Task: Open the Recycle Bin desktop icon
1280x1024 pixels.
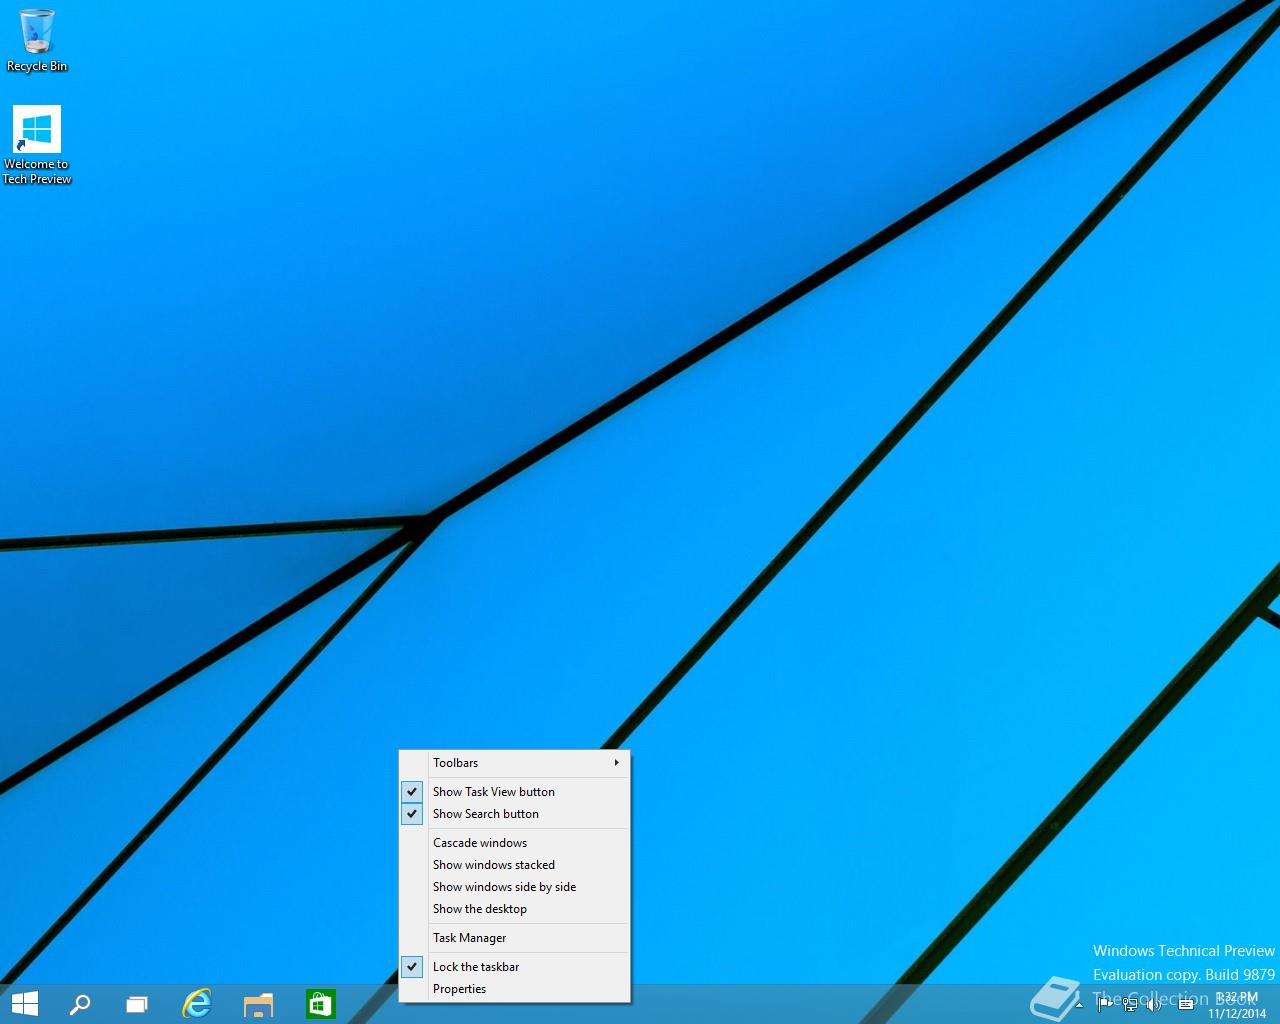Action: 37,41
